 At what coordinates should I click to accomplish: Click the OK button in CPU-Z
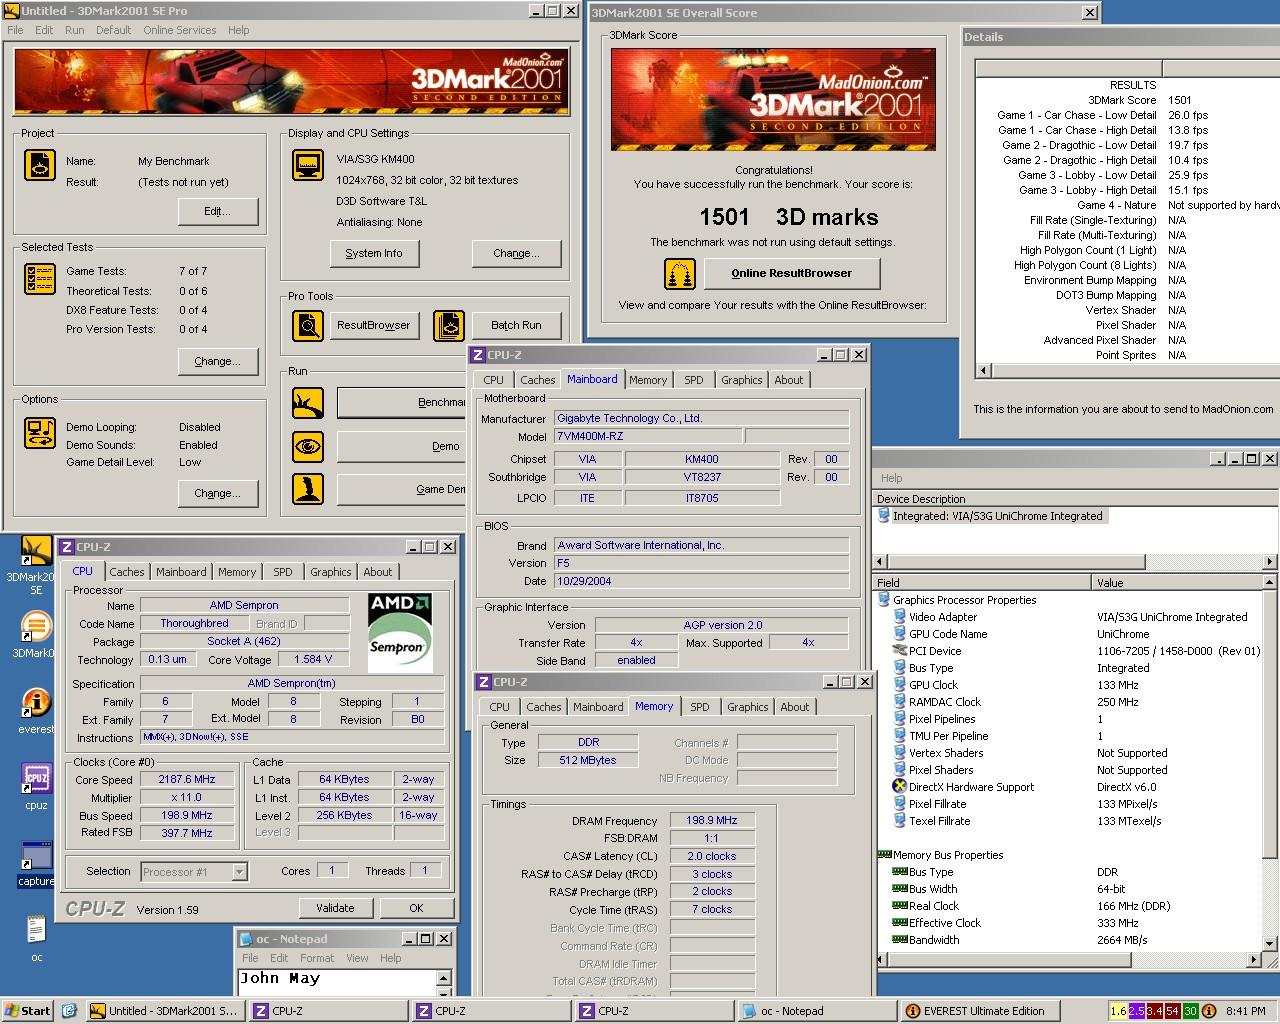click(416, 908)
